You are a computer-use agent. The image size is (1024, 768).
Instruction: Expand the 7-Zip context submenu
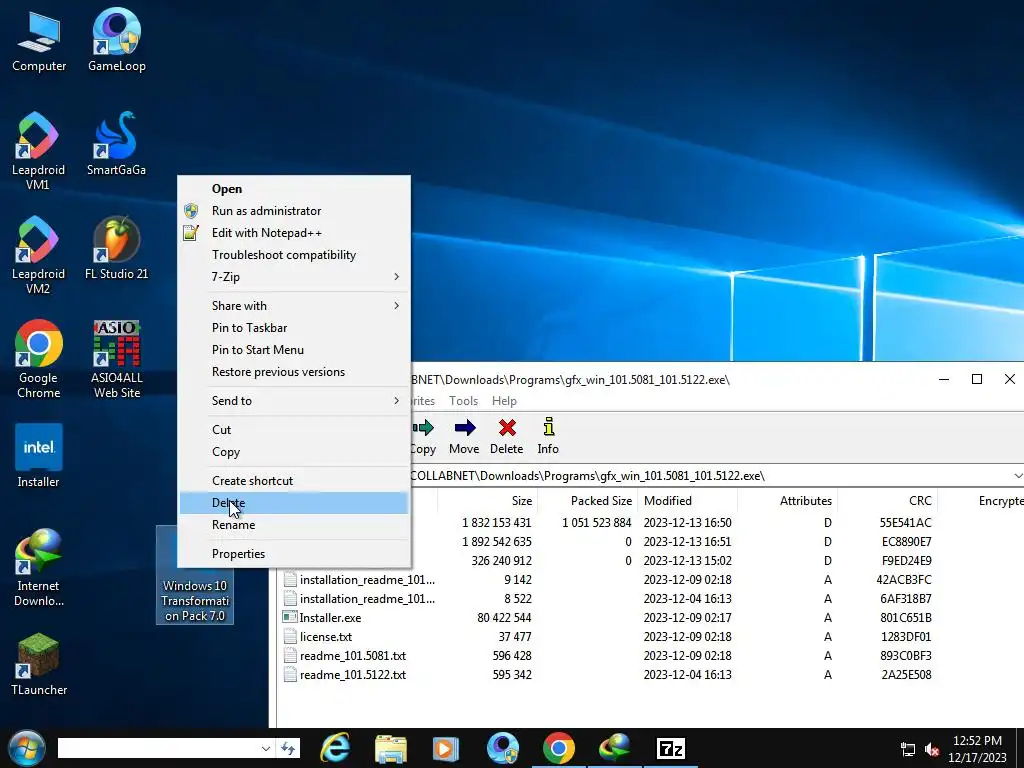click(x=294, y=277)
